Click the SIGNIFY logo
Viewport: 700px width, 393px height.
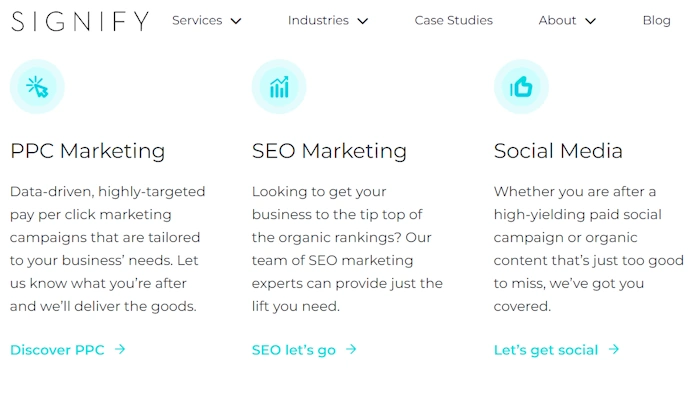[80, 21]
